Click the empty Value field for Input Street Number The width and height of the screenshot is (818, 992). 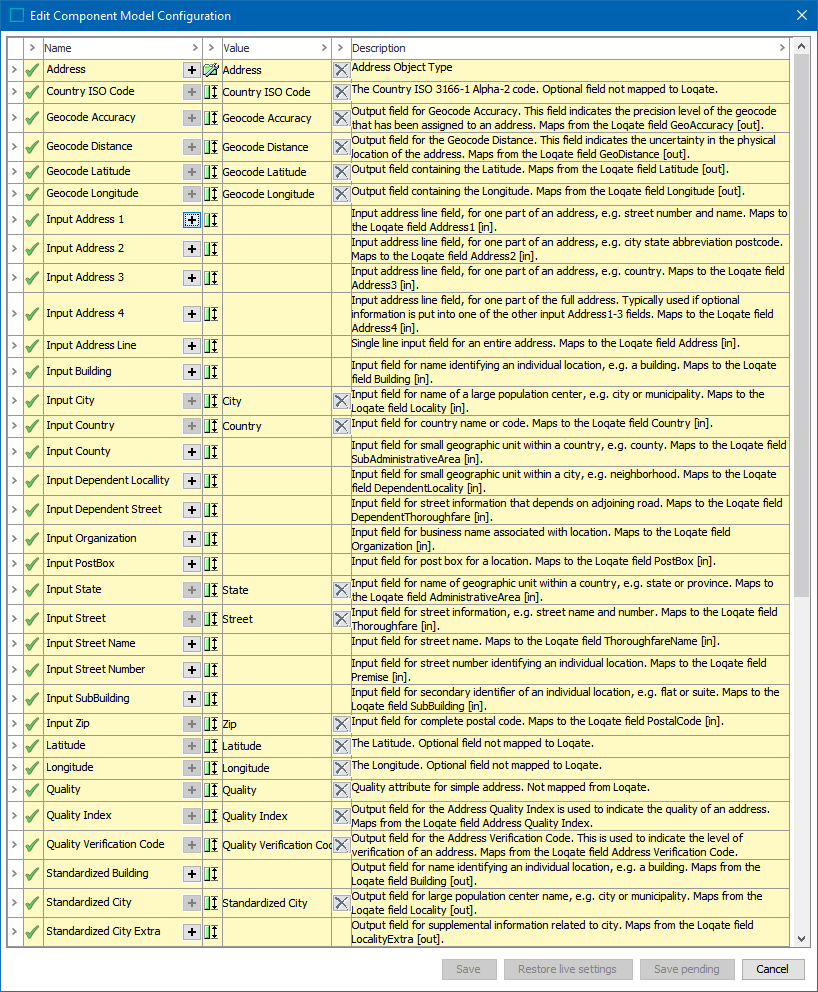tap(276, 669)
